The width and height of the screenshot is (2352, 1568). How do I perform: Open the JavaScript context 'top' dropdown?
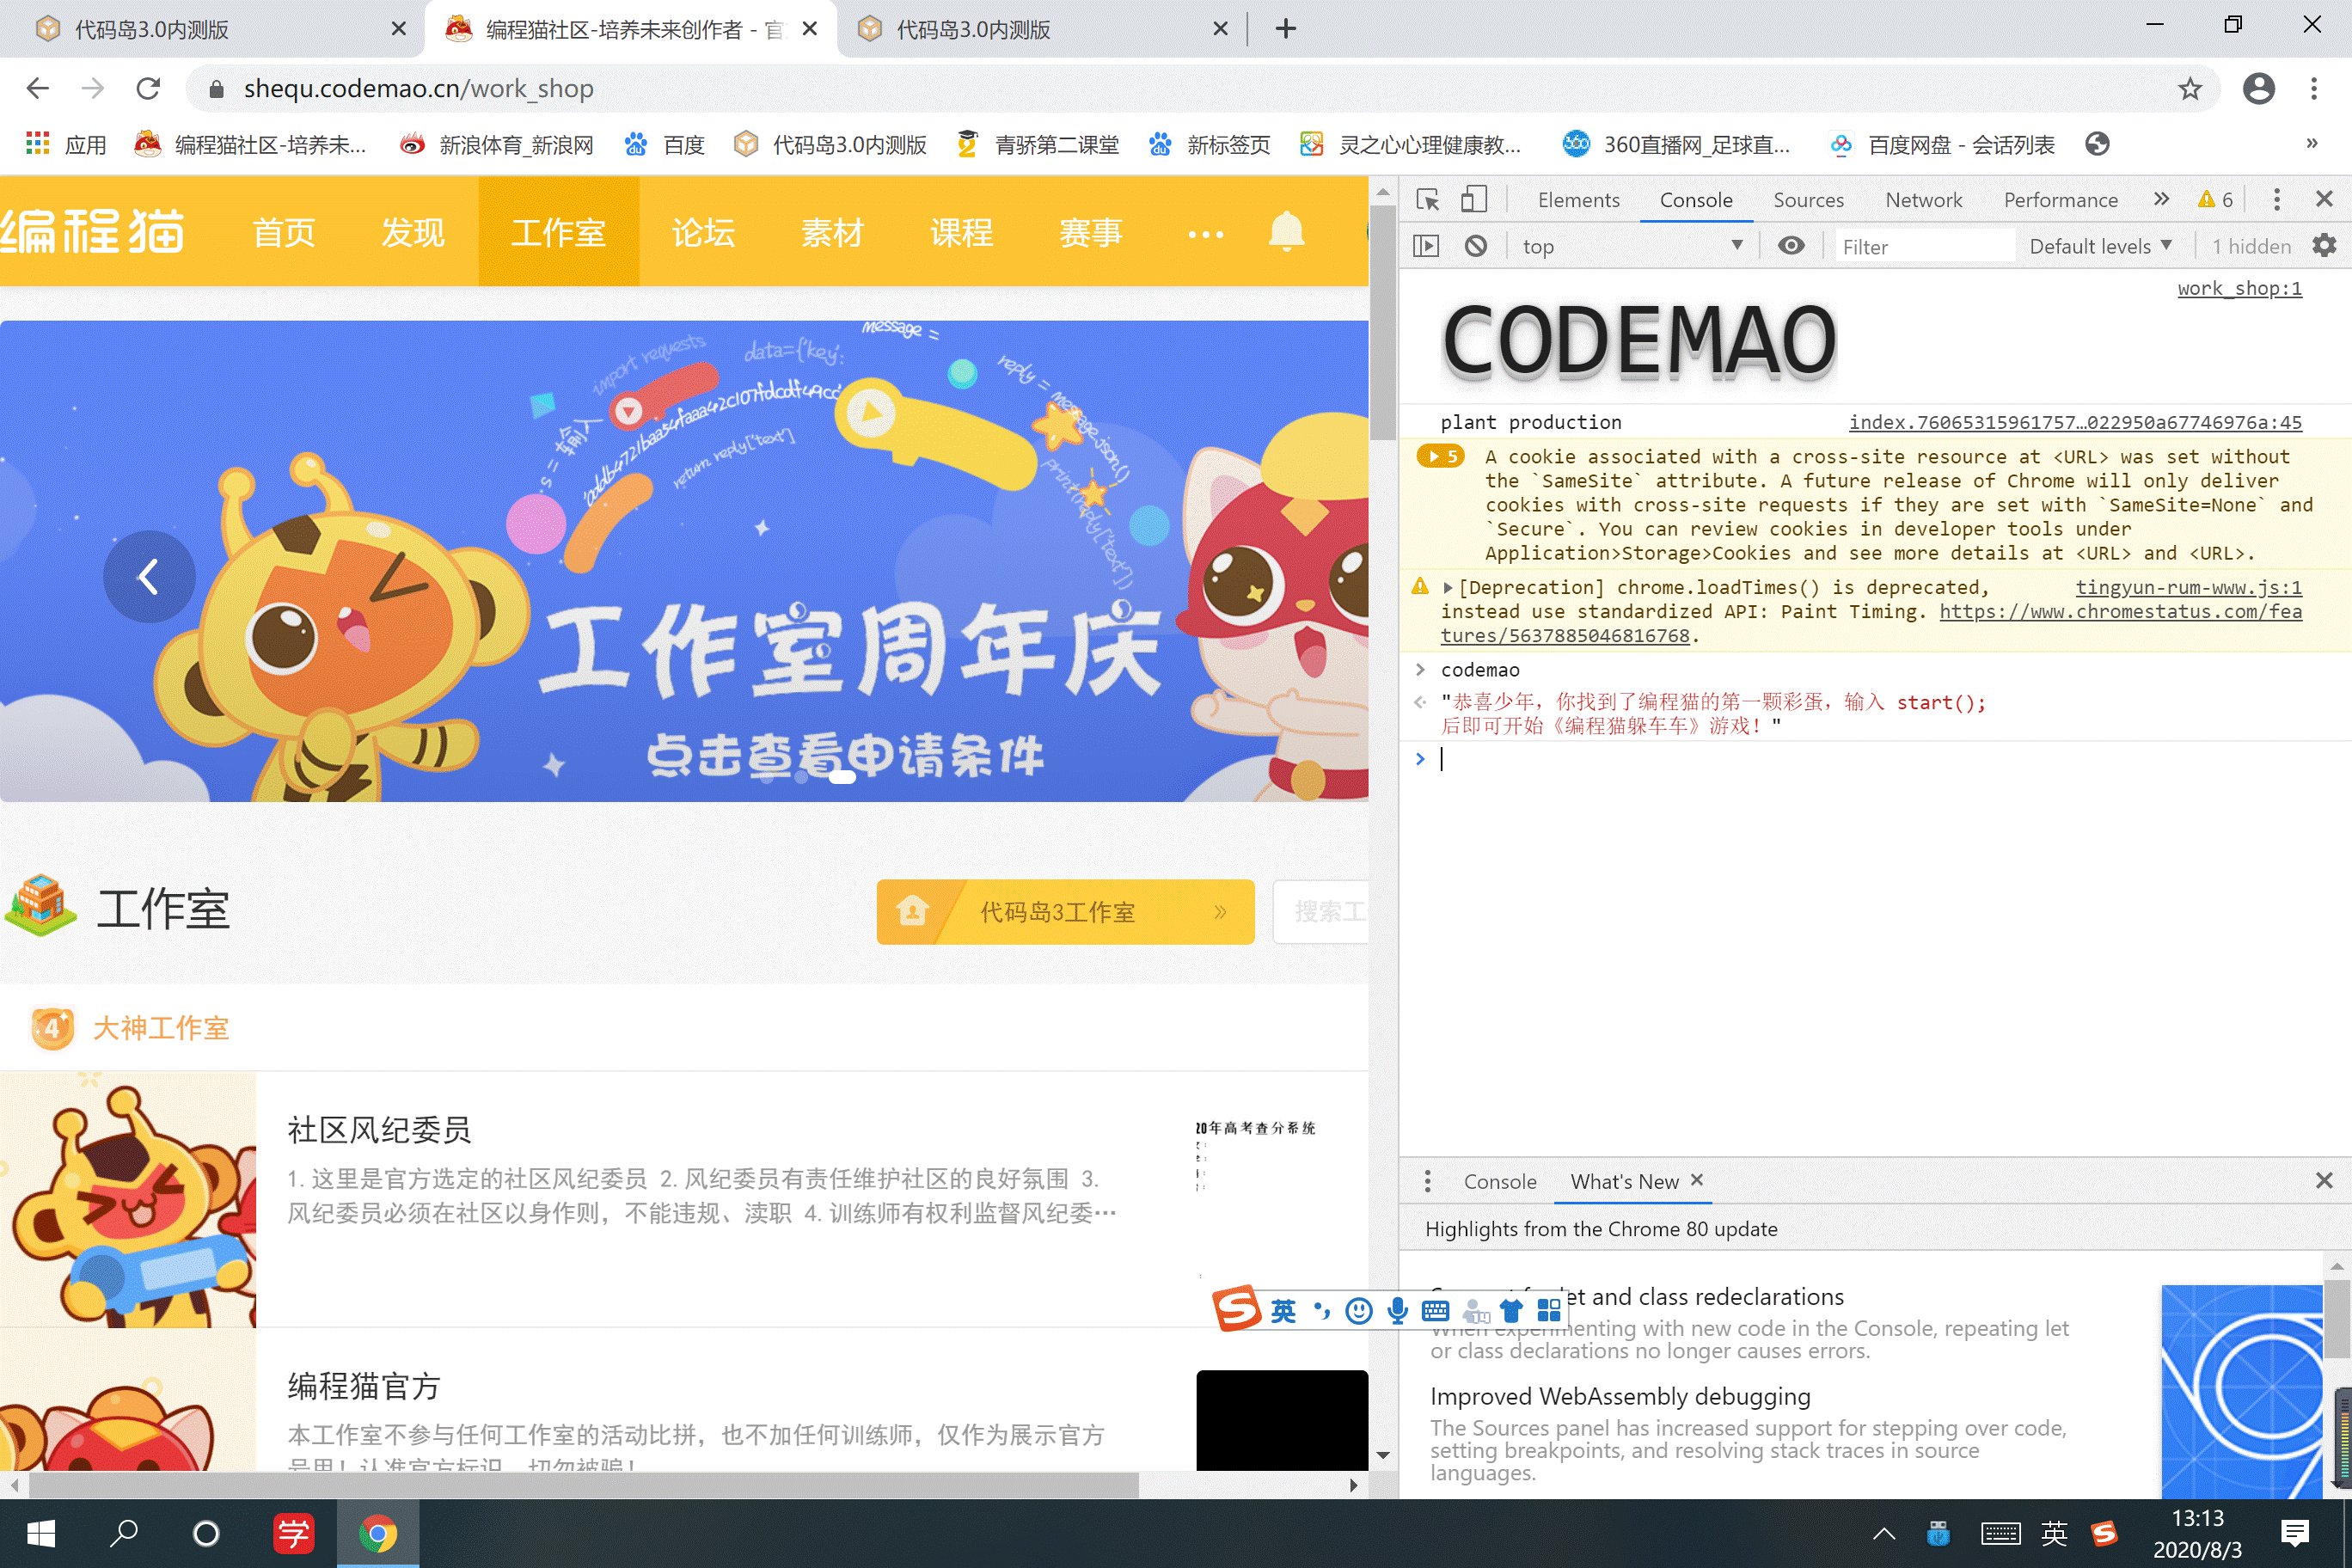[1632, 246]
